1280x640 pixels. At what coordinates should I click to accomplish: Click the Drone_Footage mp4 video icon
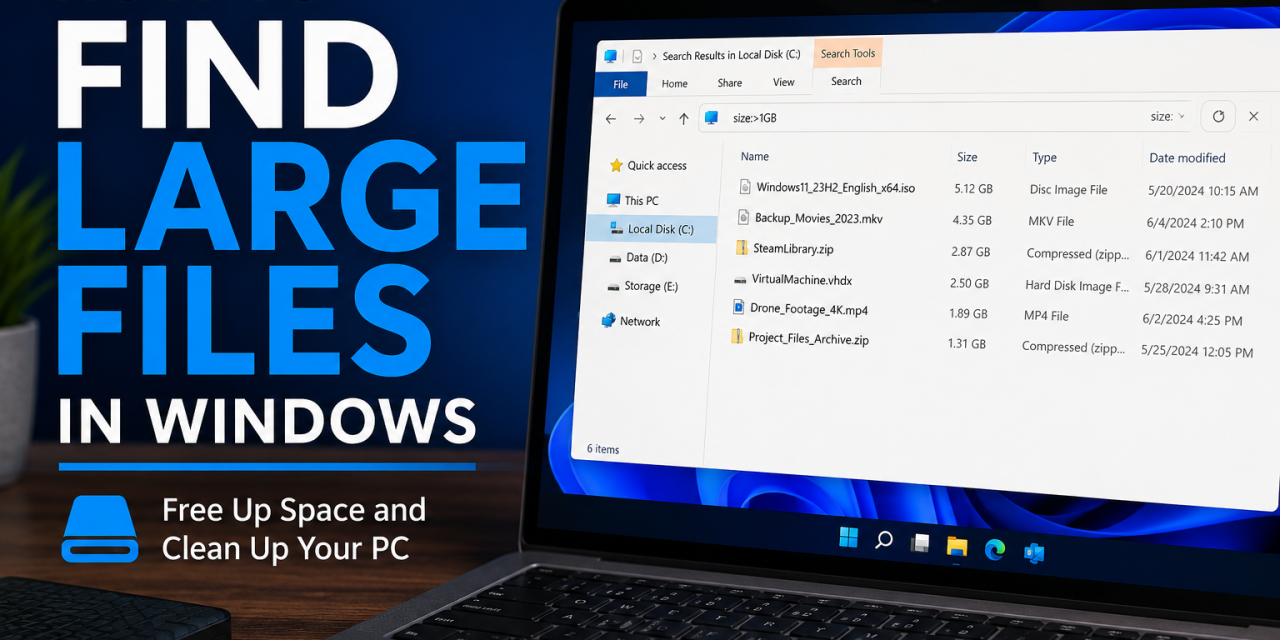tap(738, 307)
